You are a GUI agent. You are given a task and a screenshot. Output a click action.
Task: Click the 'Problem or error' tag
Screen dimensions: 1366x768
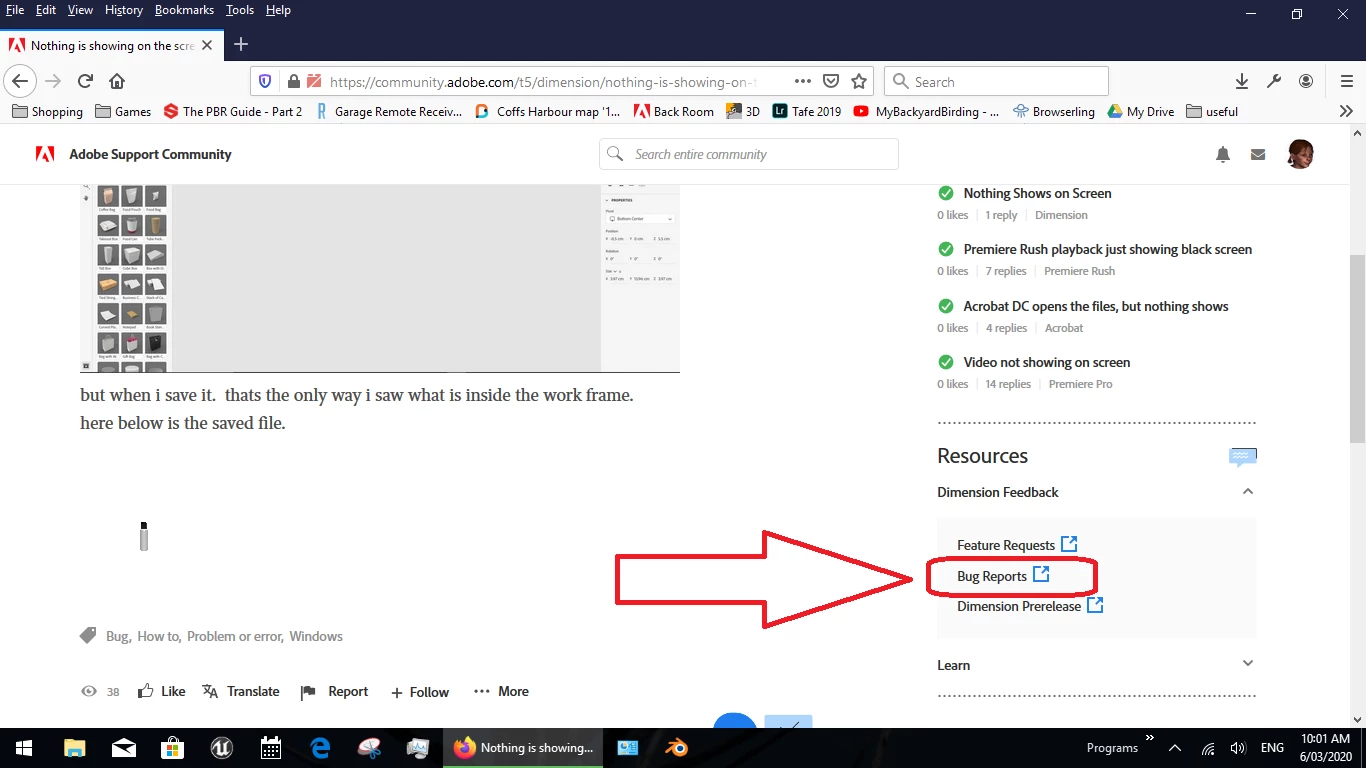coord(234,636)
